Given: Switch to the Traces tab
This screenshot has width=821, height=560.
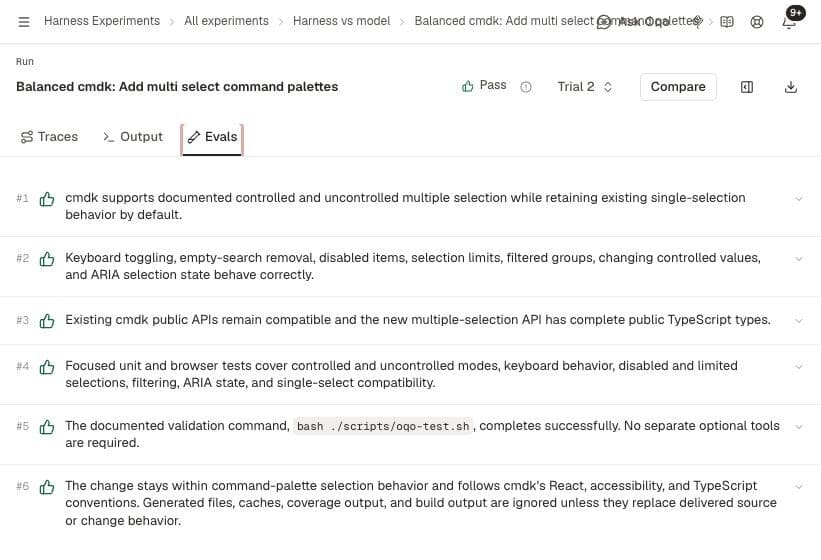Looking at the screenshot, I should point(49,137).
